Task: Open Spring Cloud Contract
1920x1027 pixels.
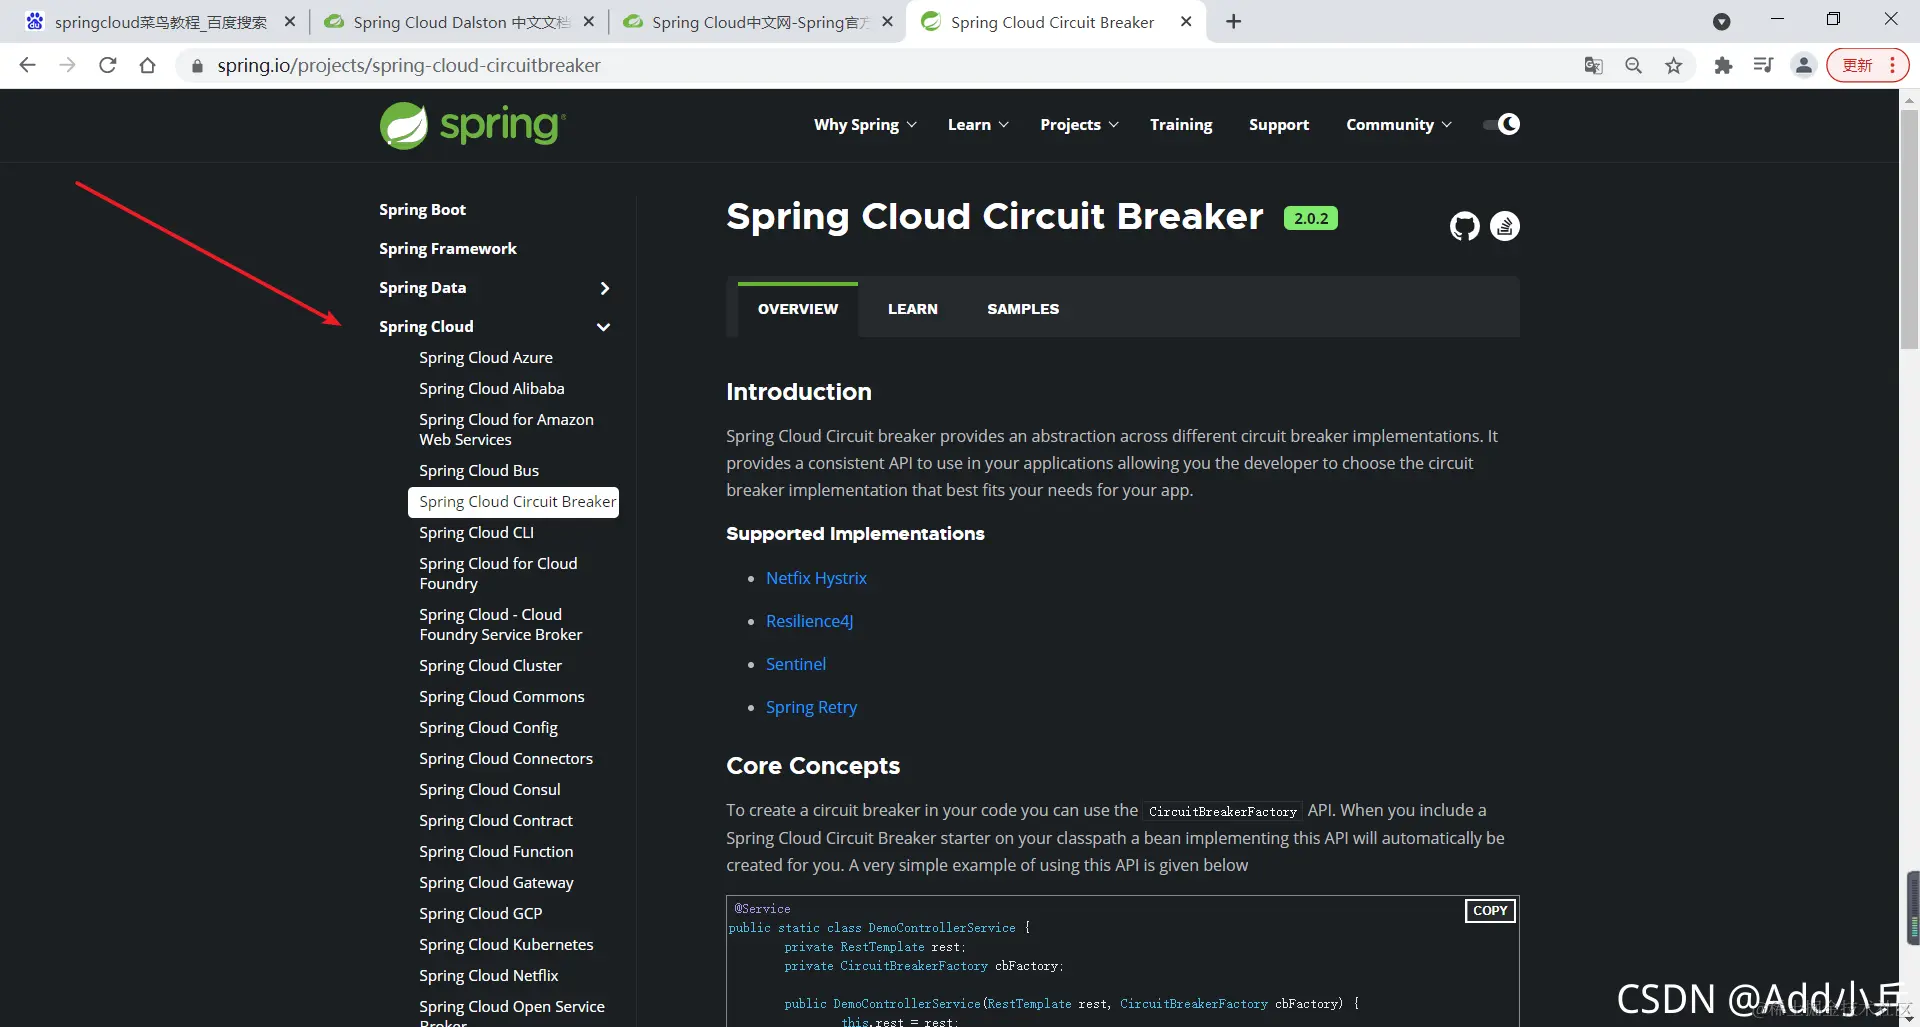Action: tap(496, 821)
